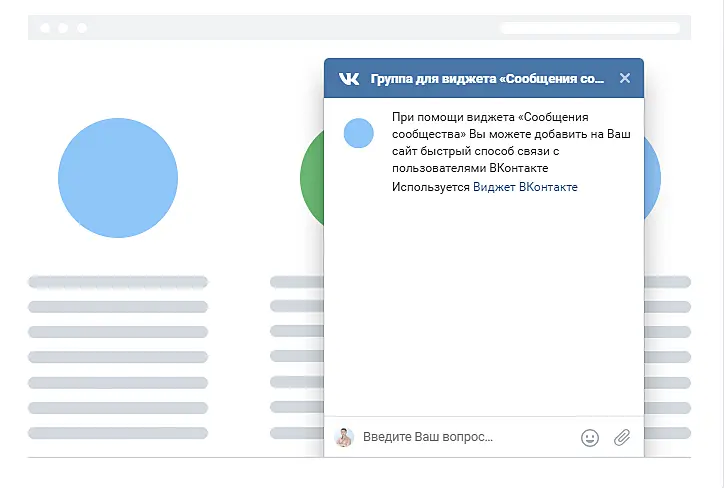
Task: Close the community messages widget
Action: point(625,78)
